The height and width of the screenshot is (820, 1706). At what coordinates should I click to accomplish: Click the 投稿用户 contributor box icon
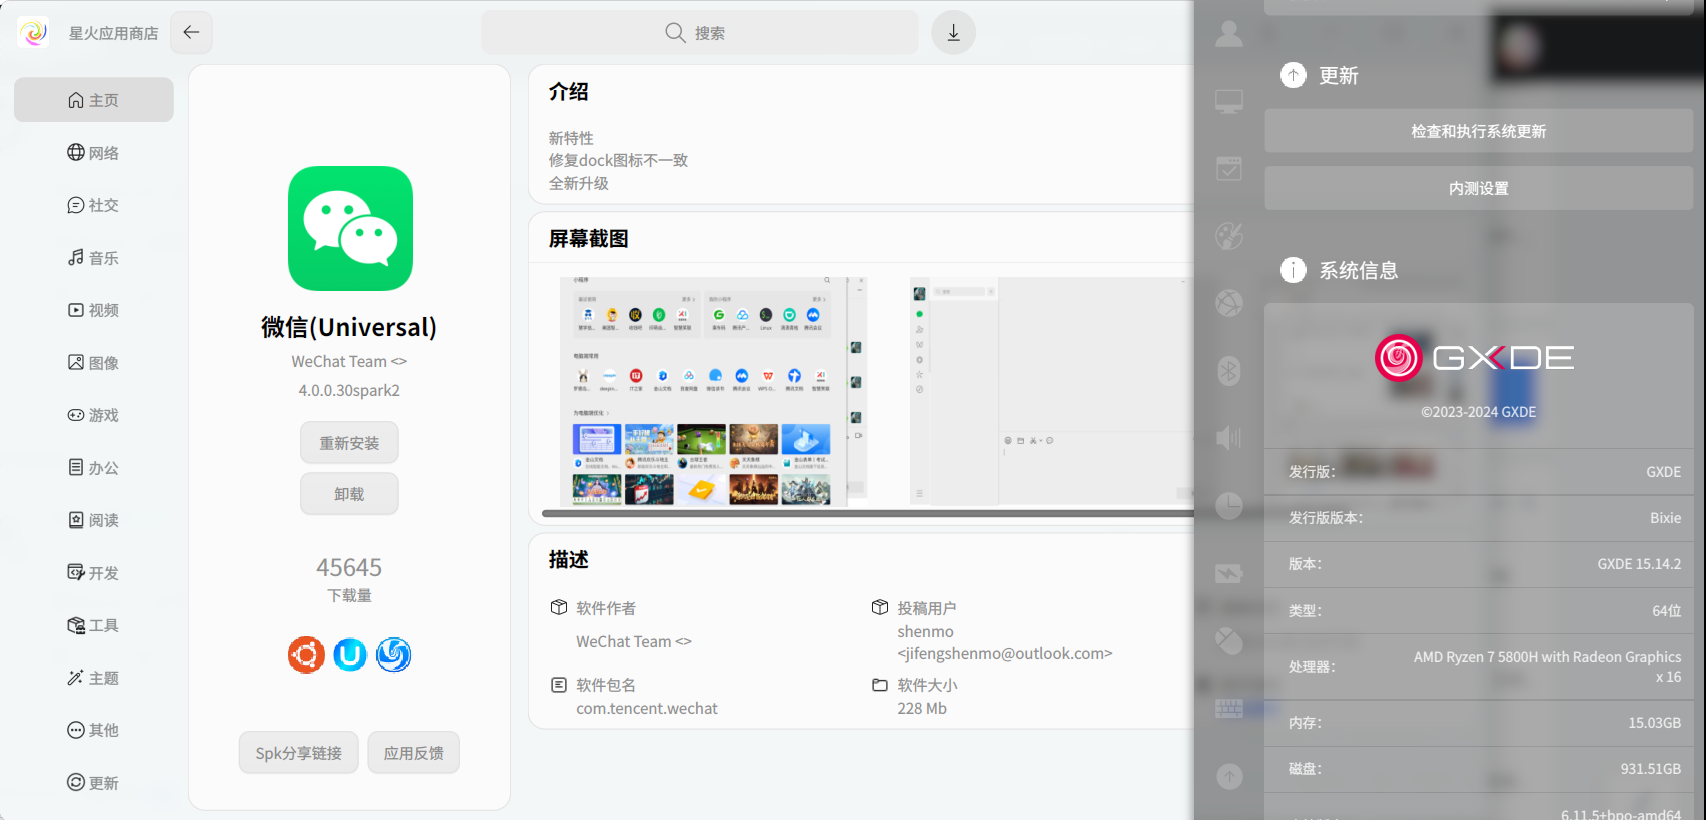coord(880,607)
